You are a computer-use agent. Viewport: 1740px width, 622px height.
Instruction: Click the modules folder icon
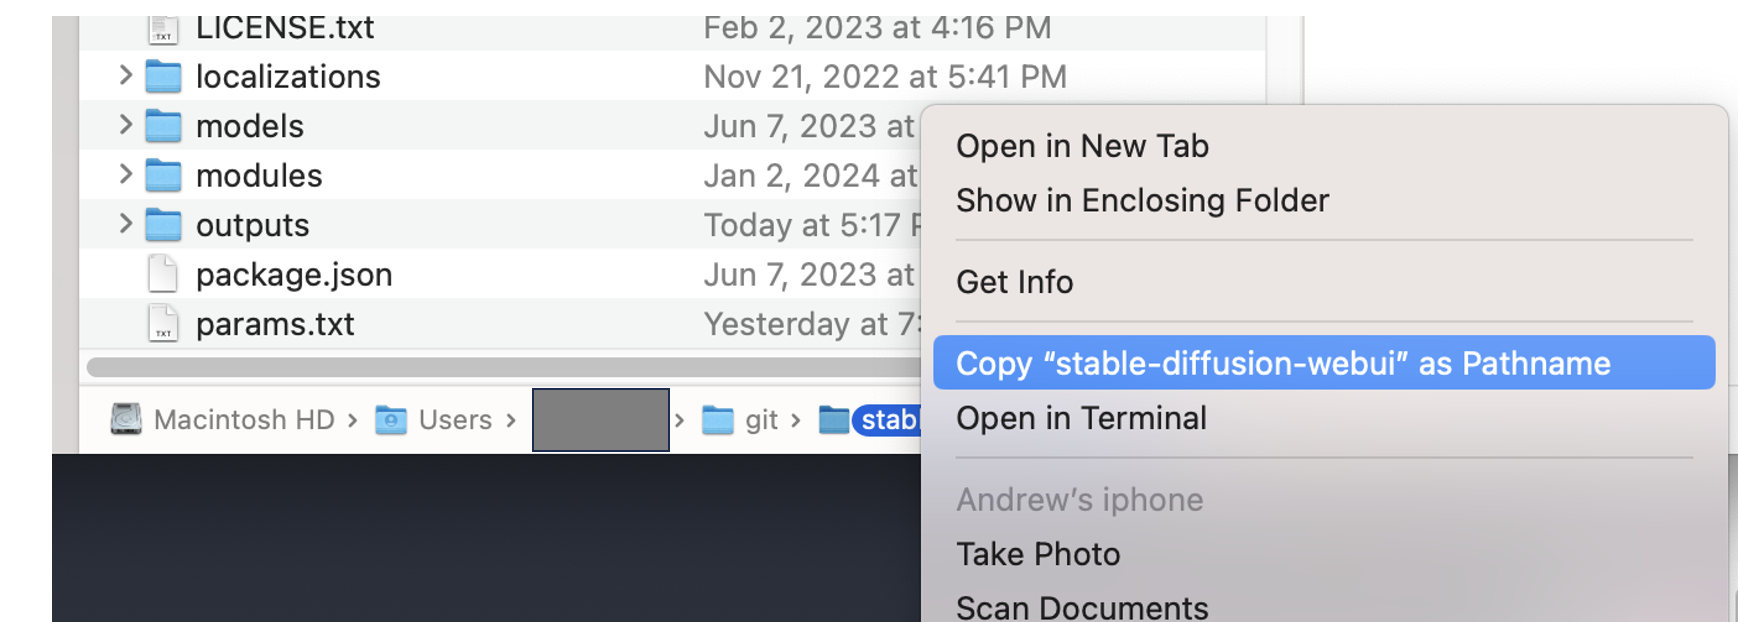pos(163,175)
